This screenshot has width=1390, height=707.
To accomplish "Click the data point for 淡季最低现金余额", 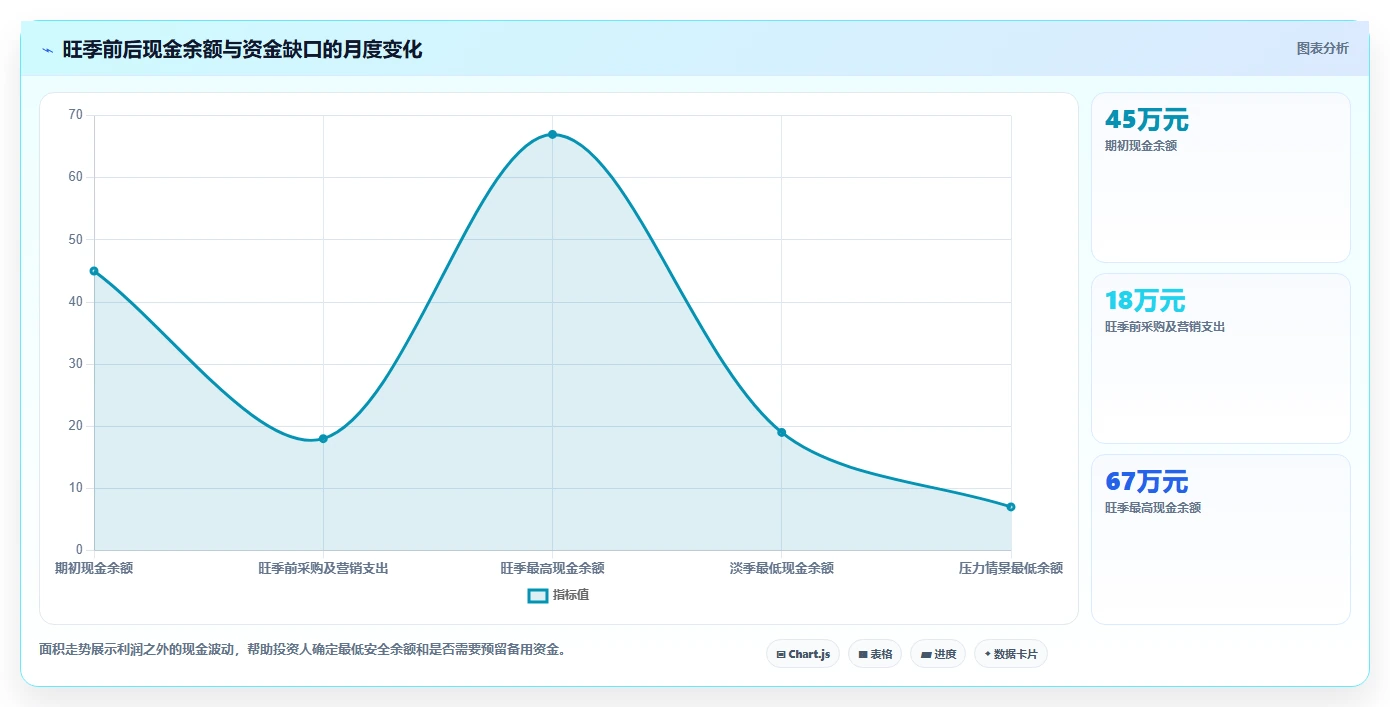I will [x=781, y=432].
